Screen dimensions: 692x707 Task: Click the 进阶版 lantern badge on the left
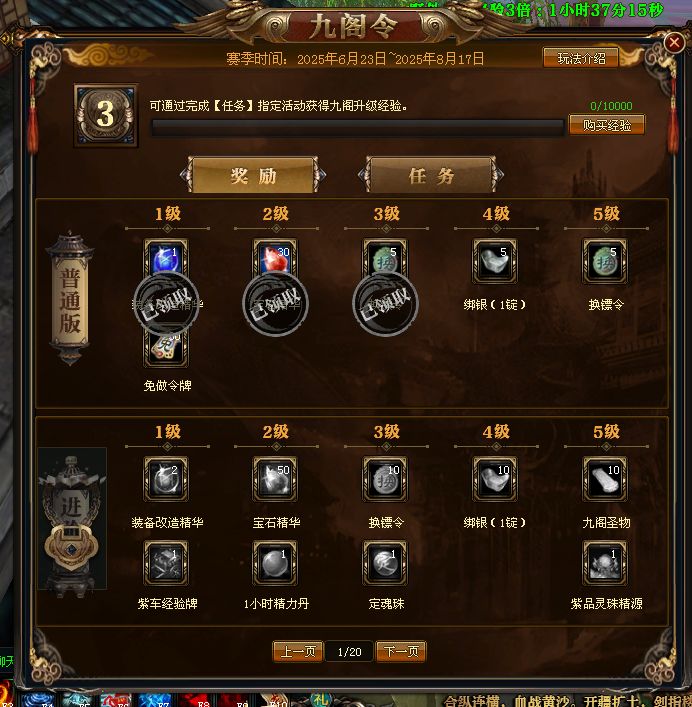click(x=72, y=519)
